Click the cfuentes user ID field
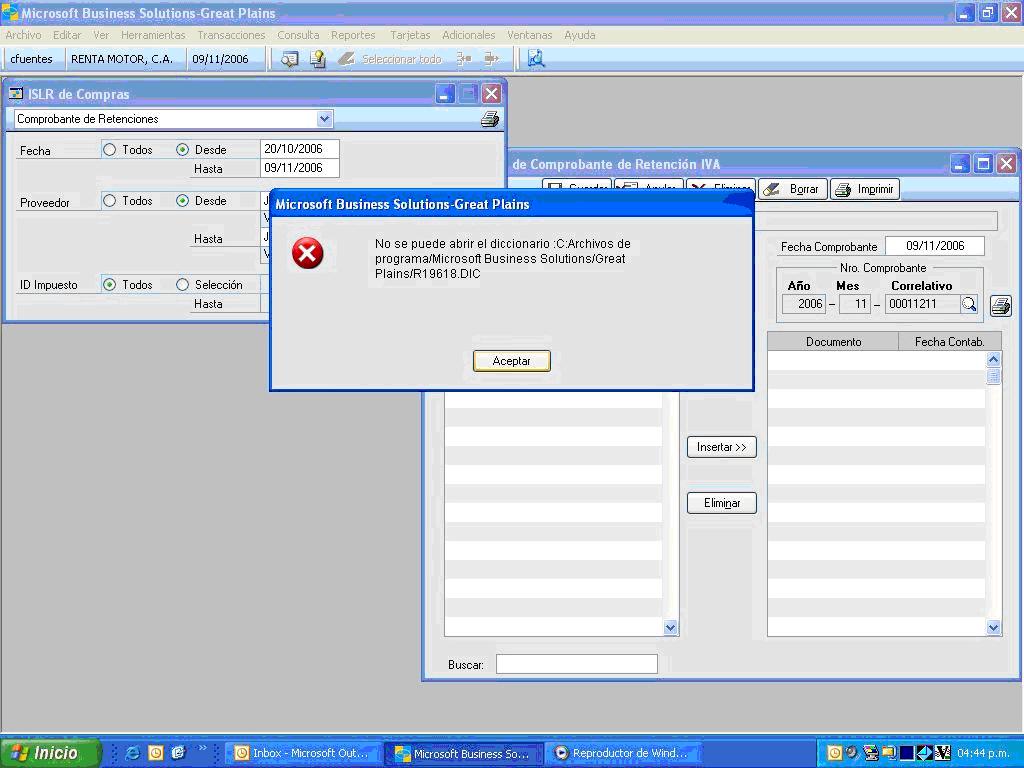 [x=35, y=59]
